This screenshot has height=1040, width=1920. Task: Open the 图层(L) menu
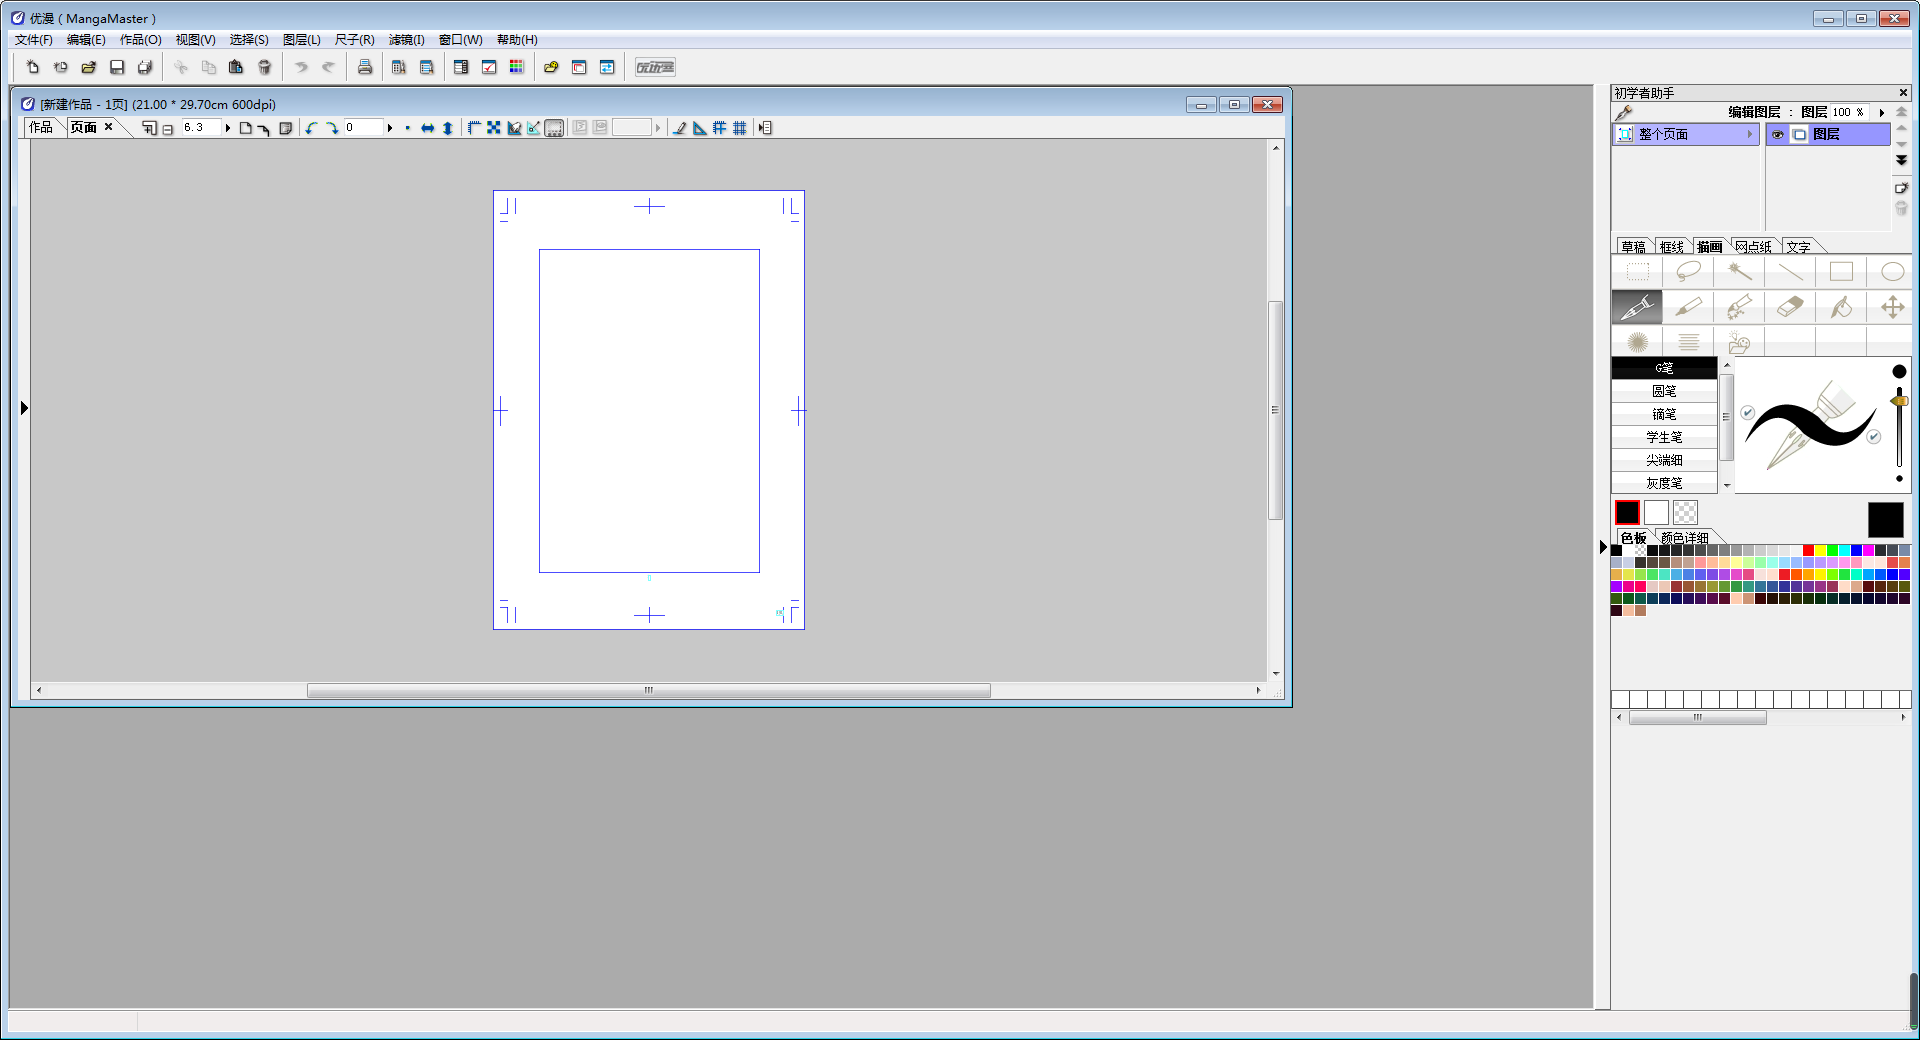click(x=302, y=40)
